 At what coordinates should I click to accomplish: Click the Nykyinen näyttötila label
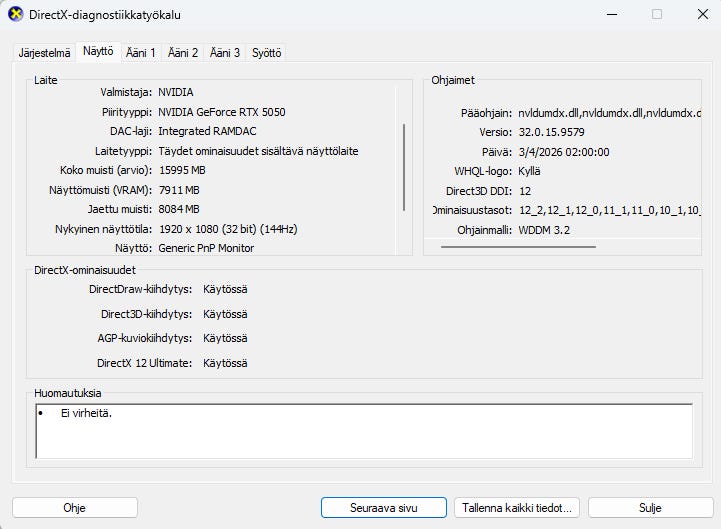coord(103,229)
